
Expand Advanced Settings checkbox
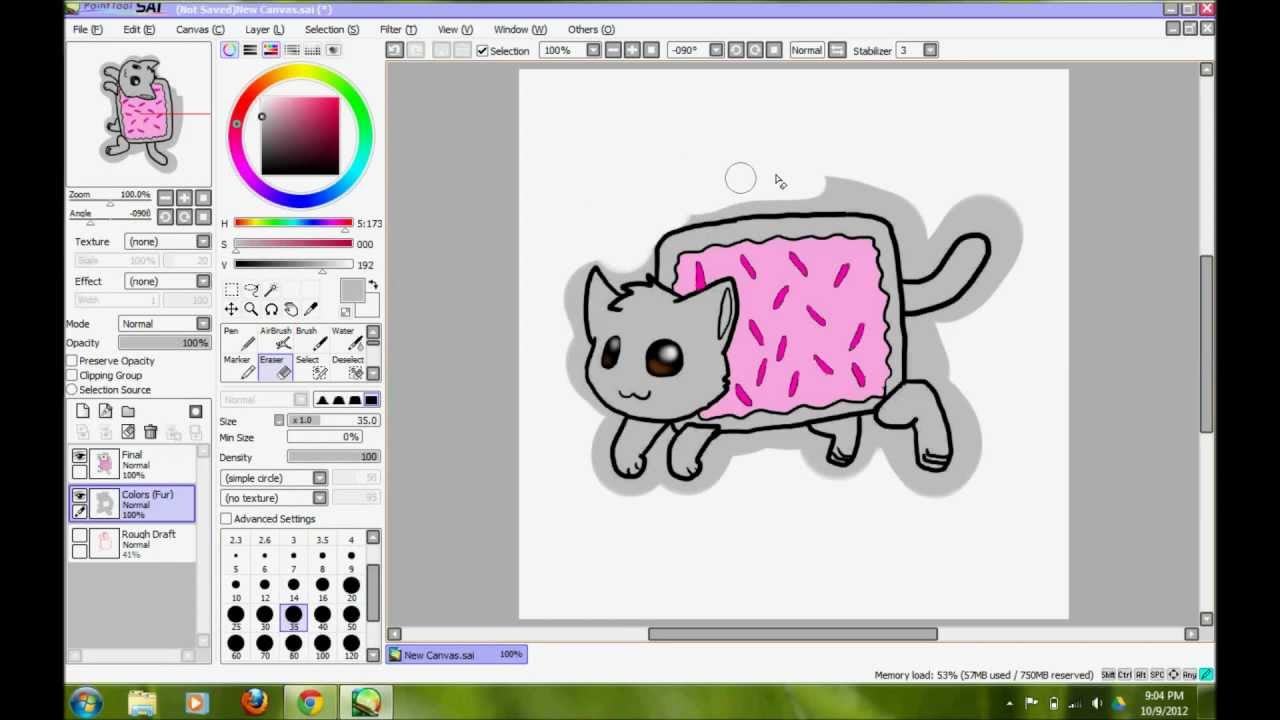[x=226, y=519]
